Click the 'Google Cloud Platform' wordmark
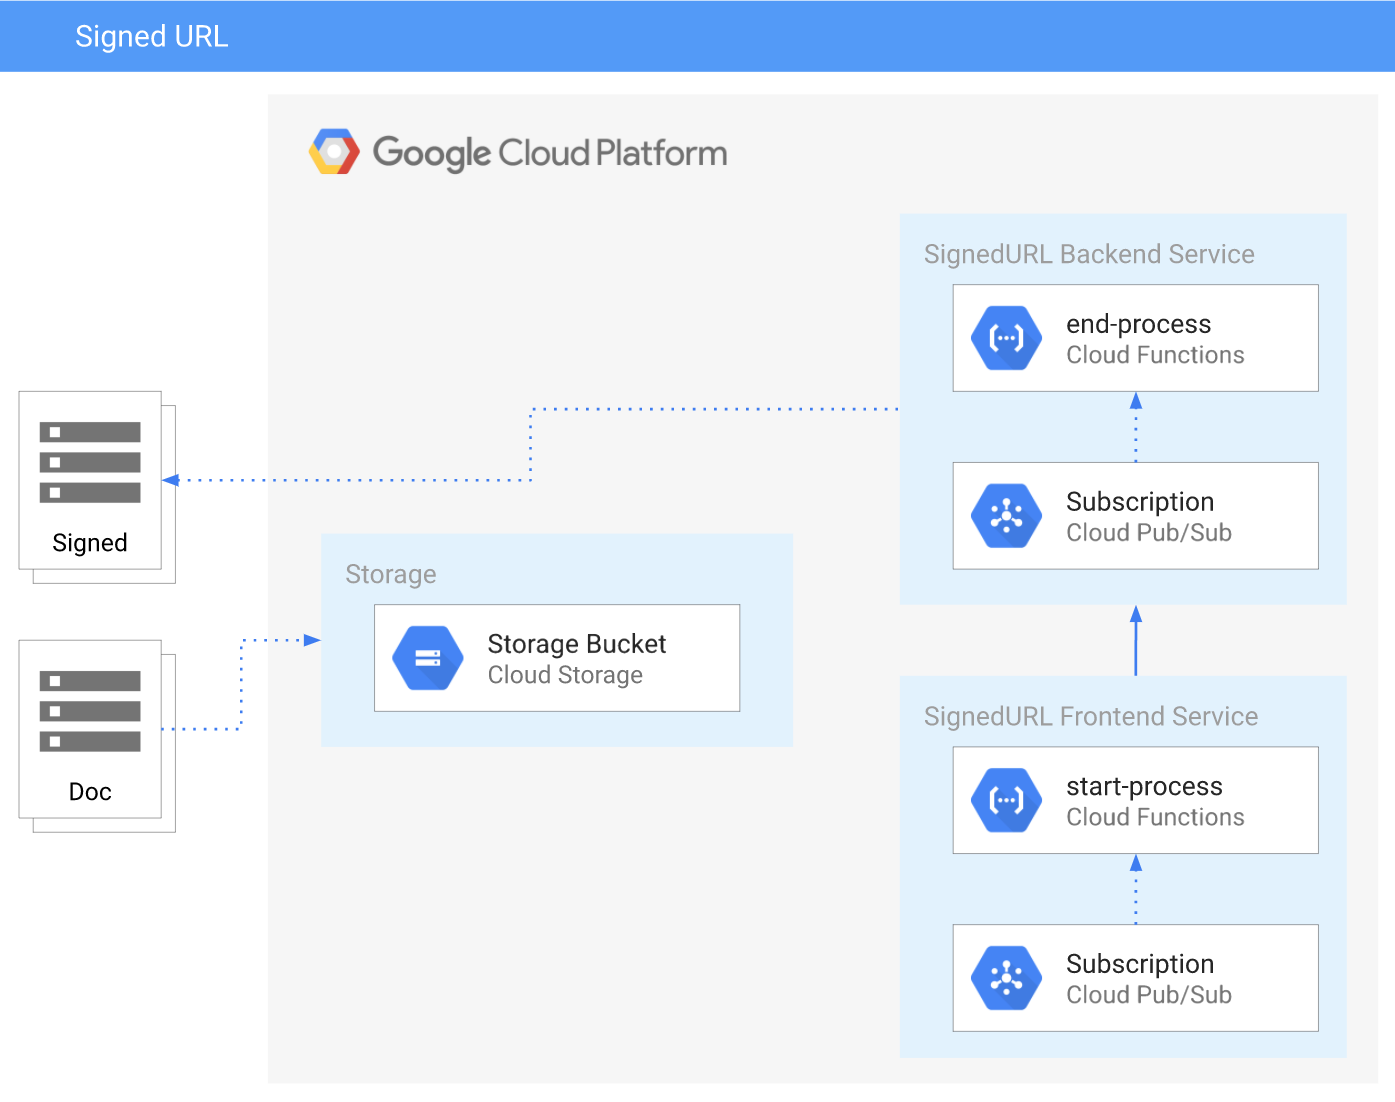This screenshot has height=1102, width=1395. [x=550, y=153]
